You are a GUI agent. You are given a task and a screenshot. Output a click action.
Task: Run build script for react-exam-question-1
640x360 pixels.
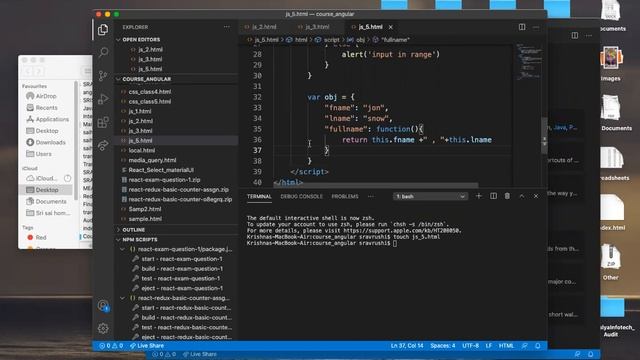[x=182, y=269]
